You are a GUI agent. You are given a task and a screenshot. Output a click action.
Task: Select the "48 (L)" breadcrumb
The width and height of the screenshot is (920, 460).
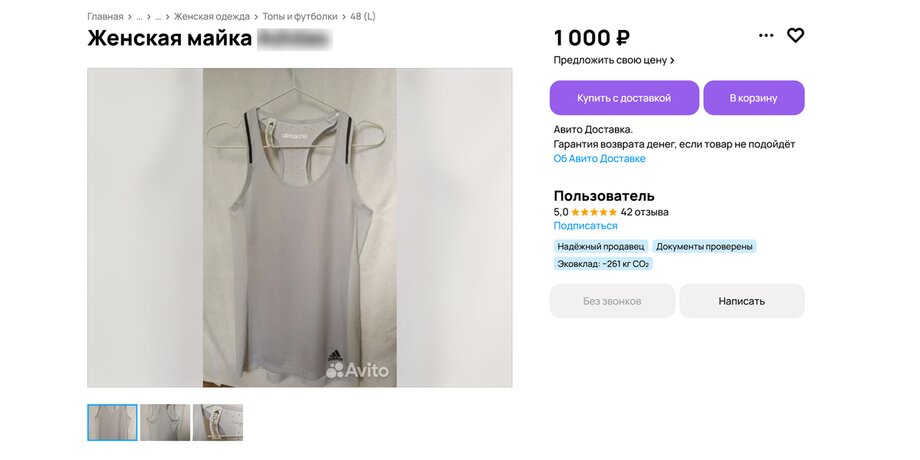[x=363, y=17]
